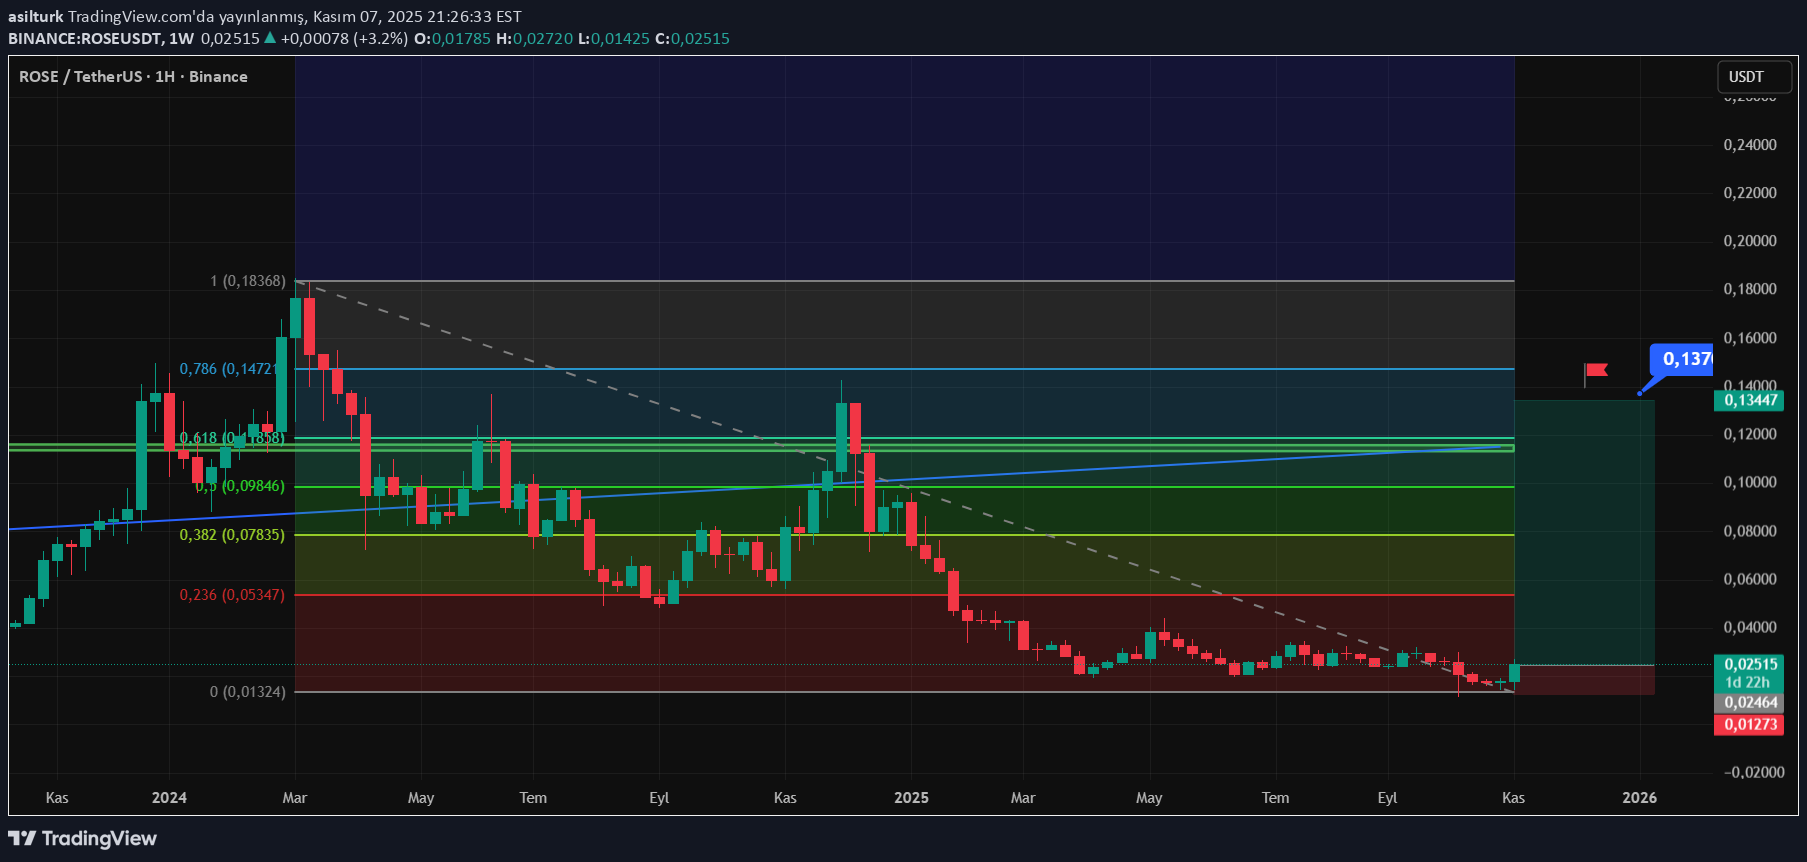The height and width of the screenshot is (862, 1807).
Task: Click the TradingView logo at the bottom
Action: [82, 838]
